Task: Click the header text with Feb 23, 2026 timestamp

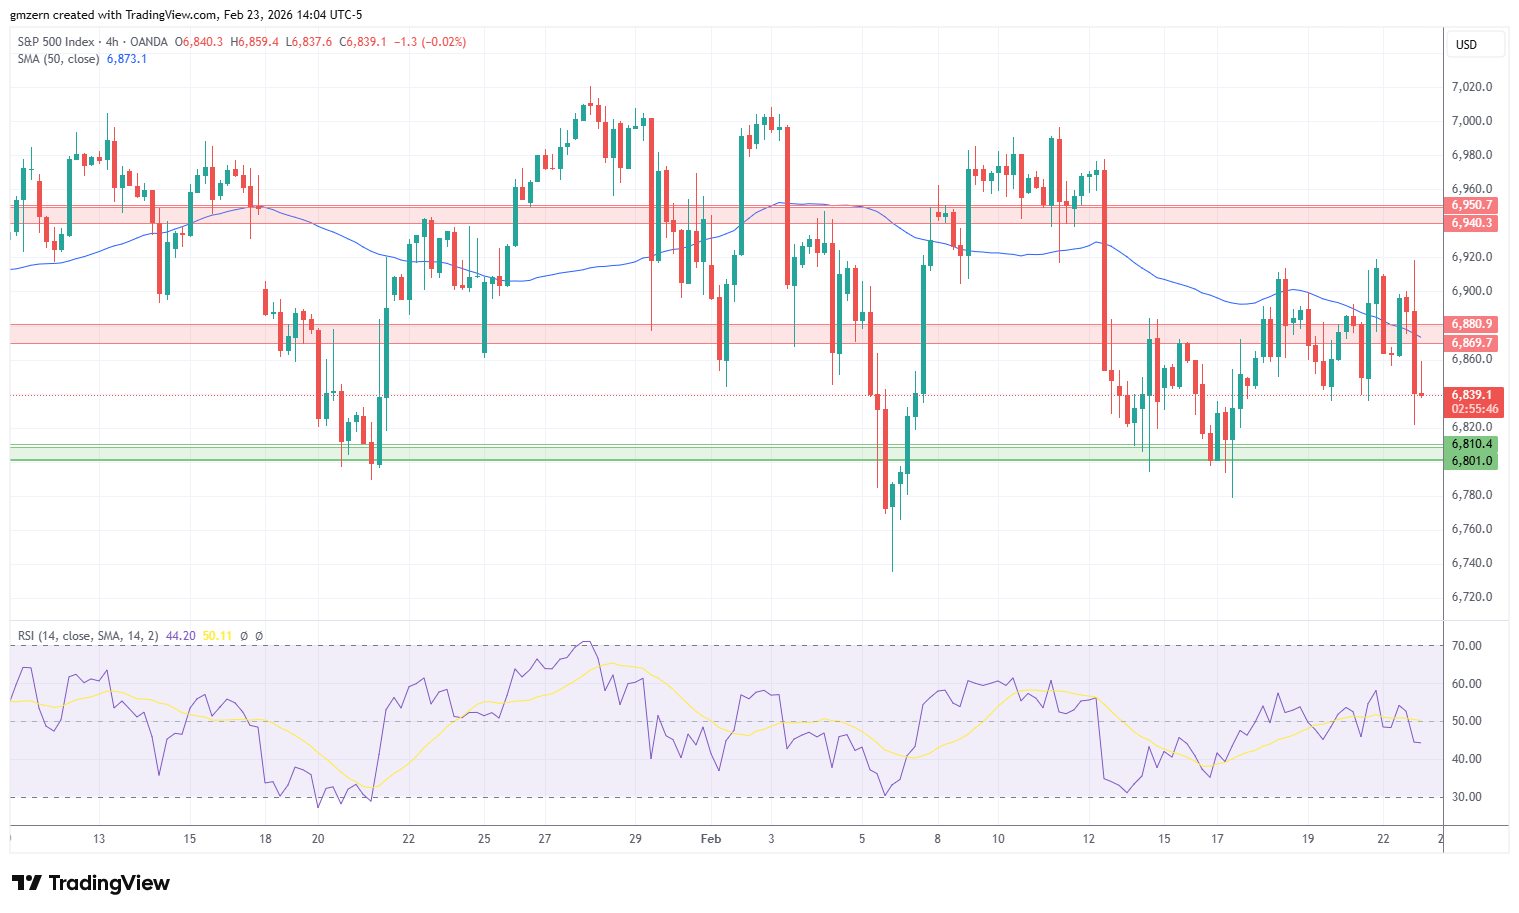Action: pos(186,15)
